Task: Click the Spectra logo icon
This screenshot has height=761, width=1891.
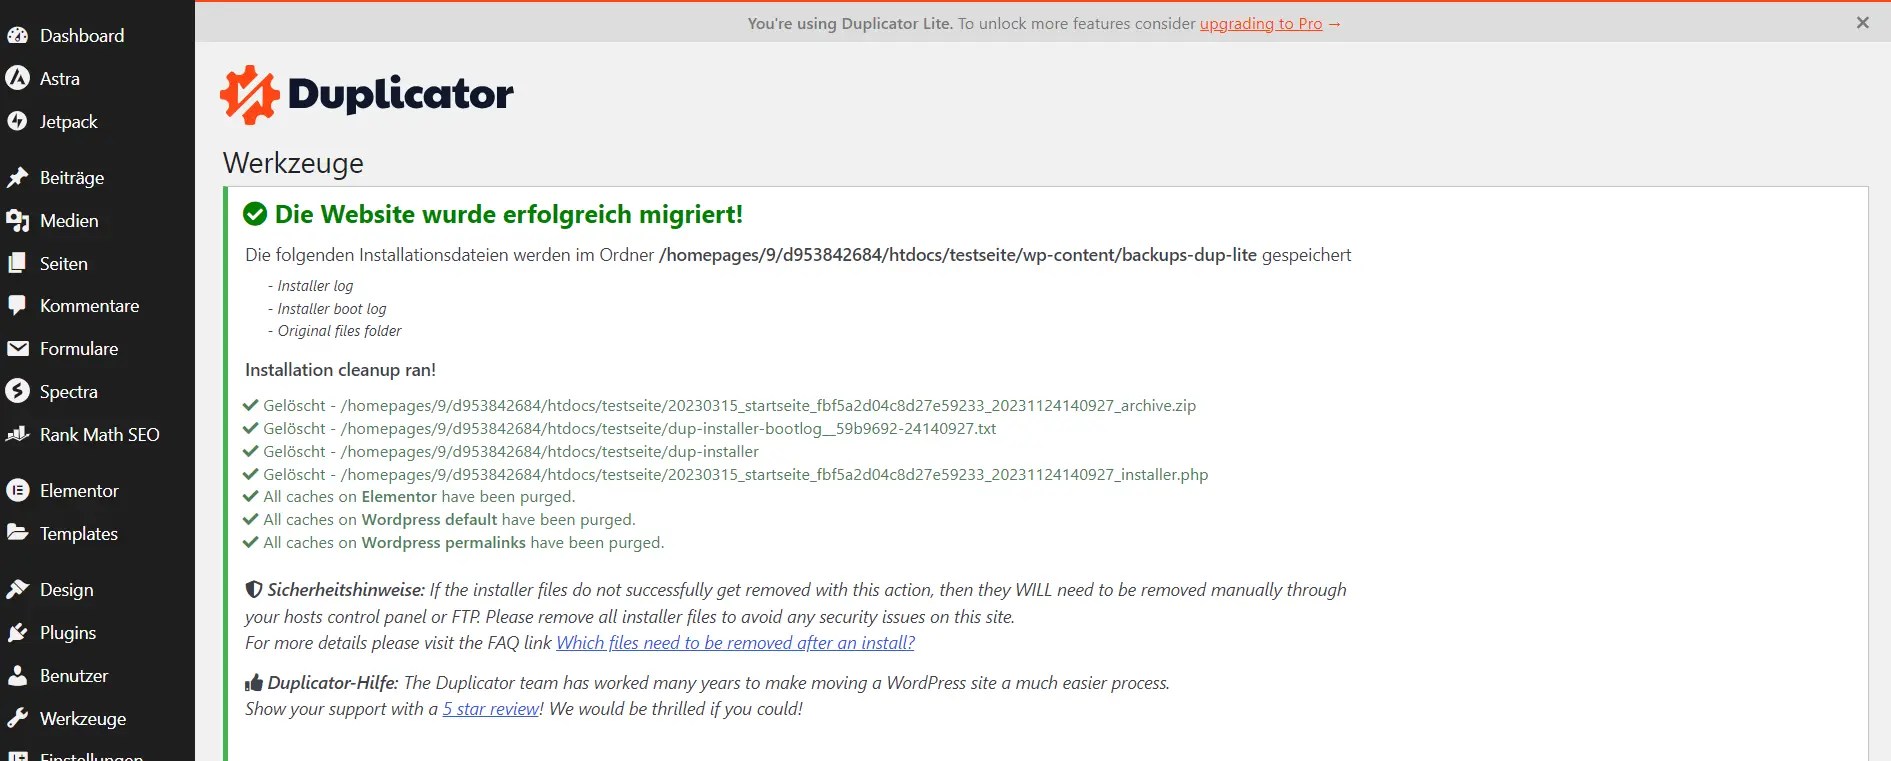Action: click(x=17, y=391)
